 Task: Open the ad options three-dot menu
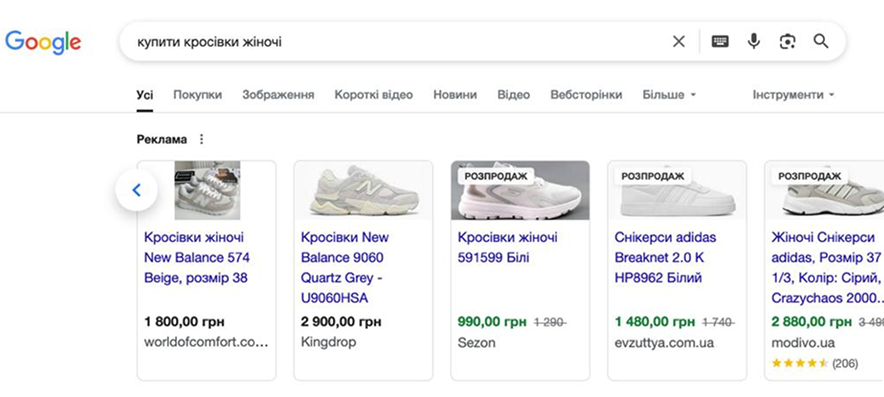tap(202, 139)
